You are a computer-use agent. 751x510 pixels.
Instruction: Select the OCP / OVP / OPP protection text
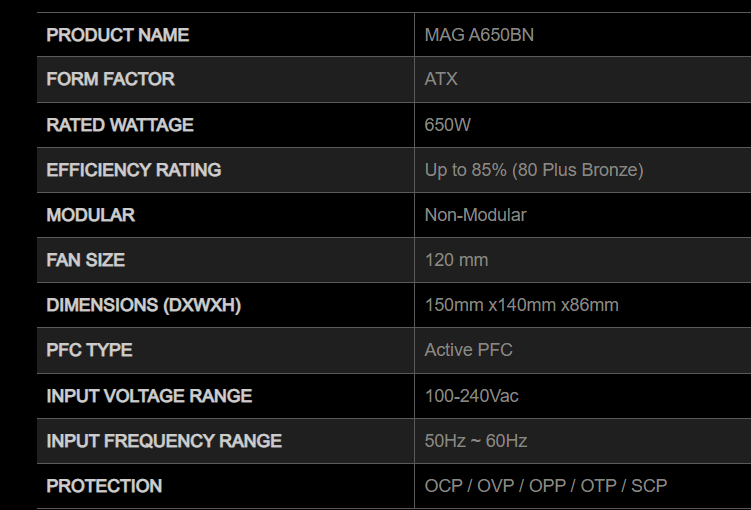[496, 486]
